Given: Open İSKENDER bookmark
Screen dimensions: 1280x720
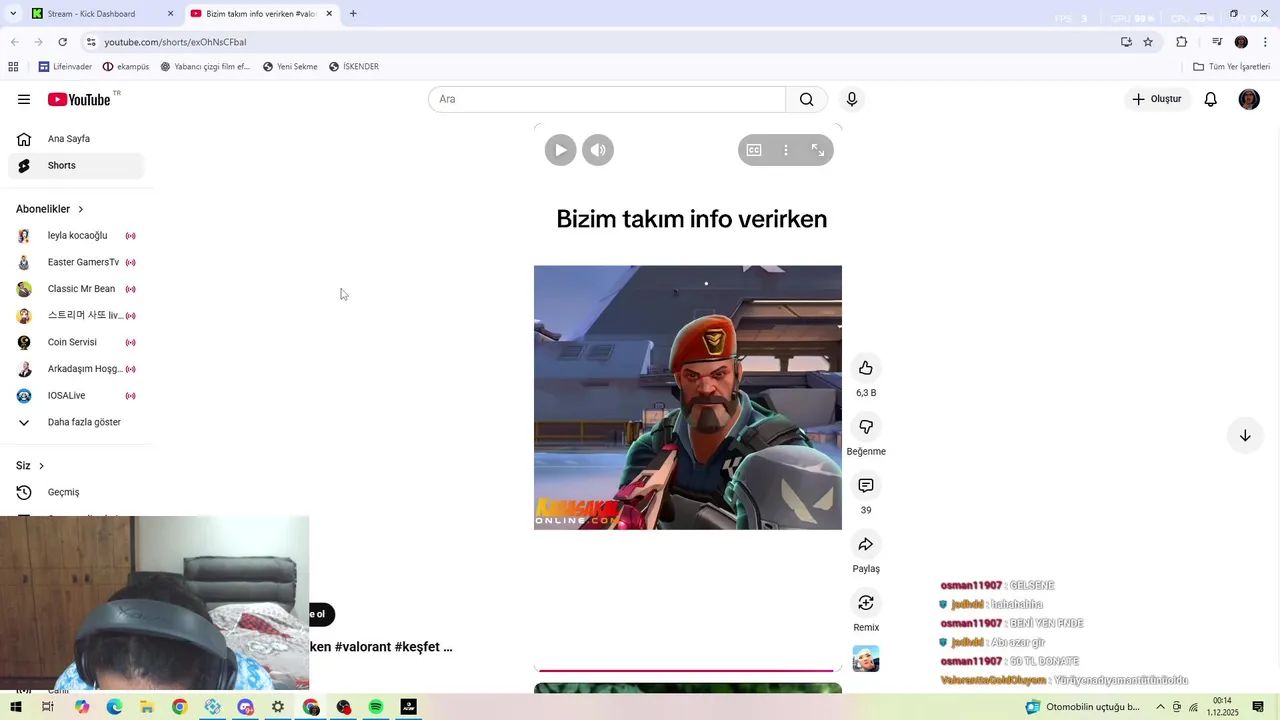Looking at the screenshot, I should pyautogui.click(x=354, y=67).
